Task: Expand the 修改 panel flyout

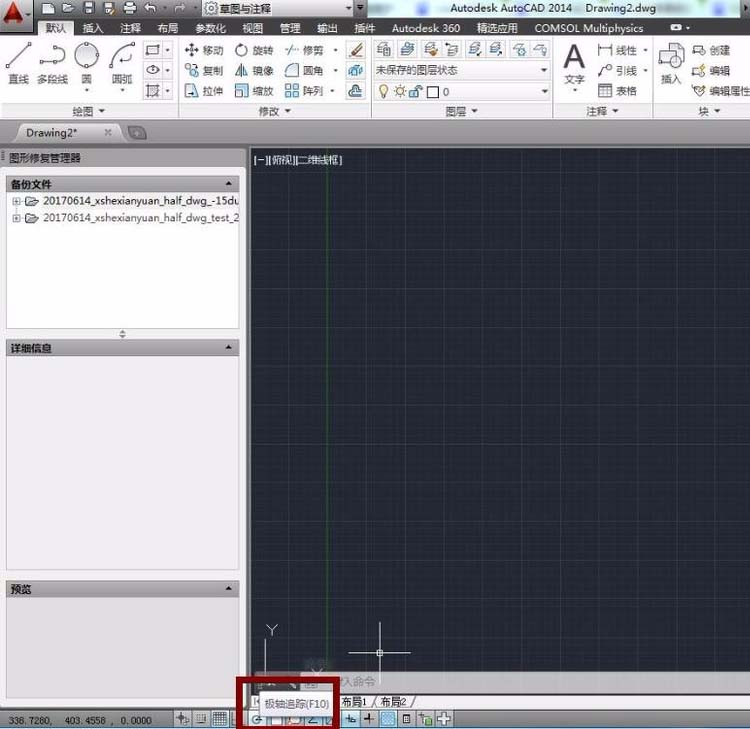Action: [x=275, y=111]
